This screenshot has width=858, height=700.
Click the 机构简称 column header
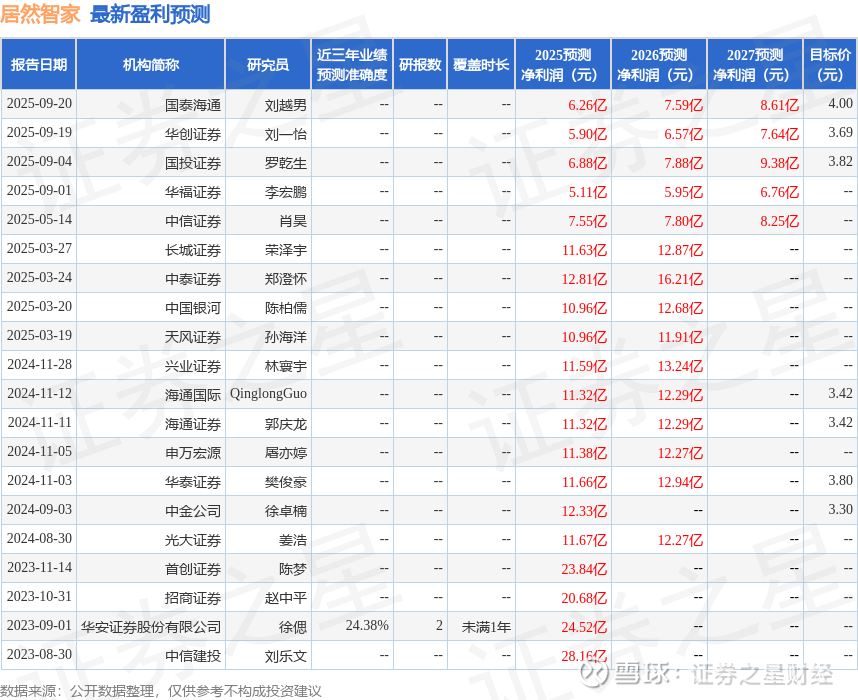[x=150, y=65]
